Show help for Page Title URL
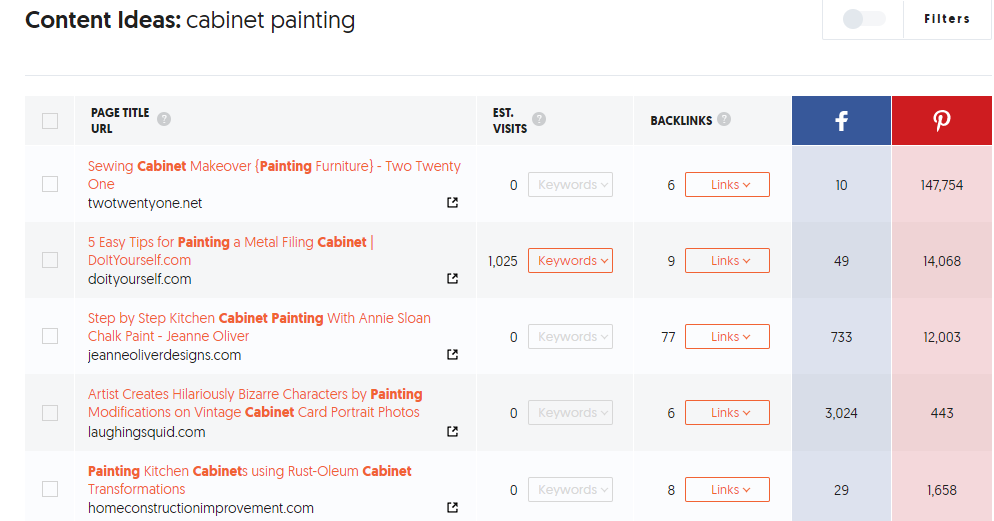The height and width of the screenshot is (521, 994). click(164, 120)
